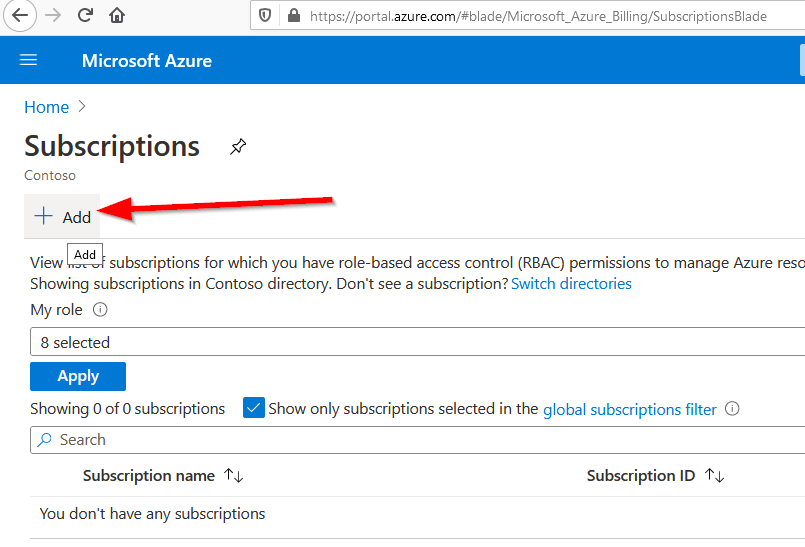Click the Apply button
805x547 pixels.
tap(78, 376)
